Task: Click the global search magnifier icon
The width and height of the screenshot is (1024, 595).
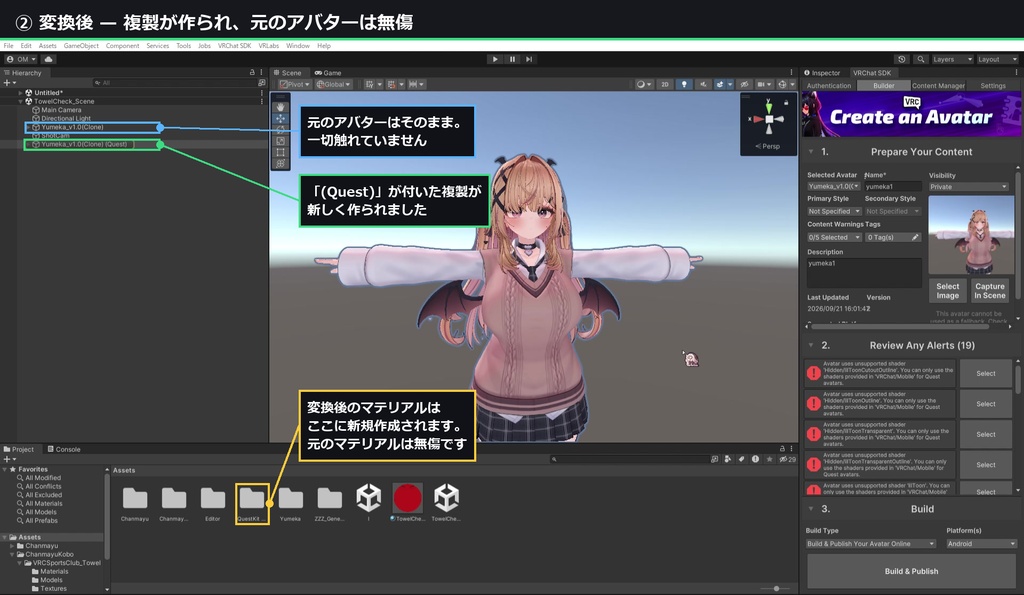Action: [920, 59]
